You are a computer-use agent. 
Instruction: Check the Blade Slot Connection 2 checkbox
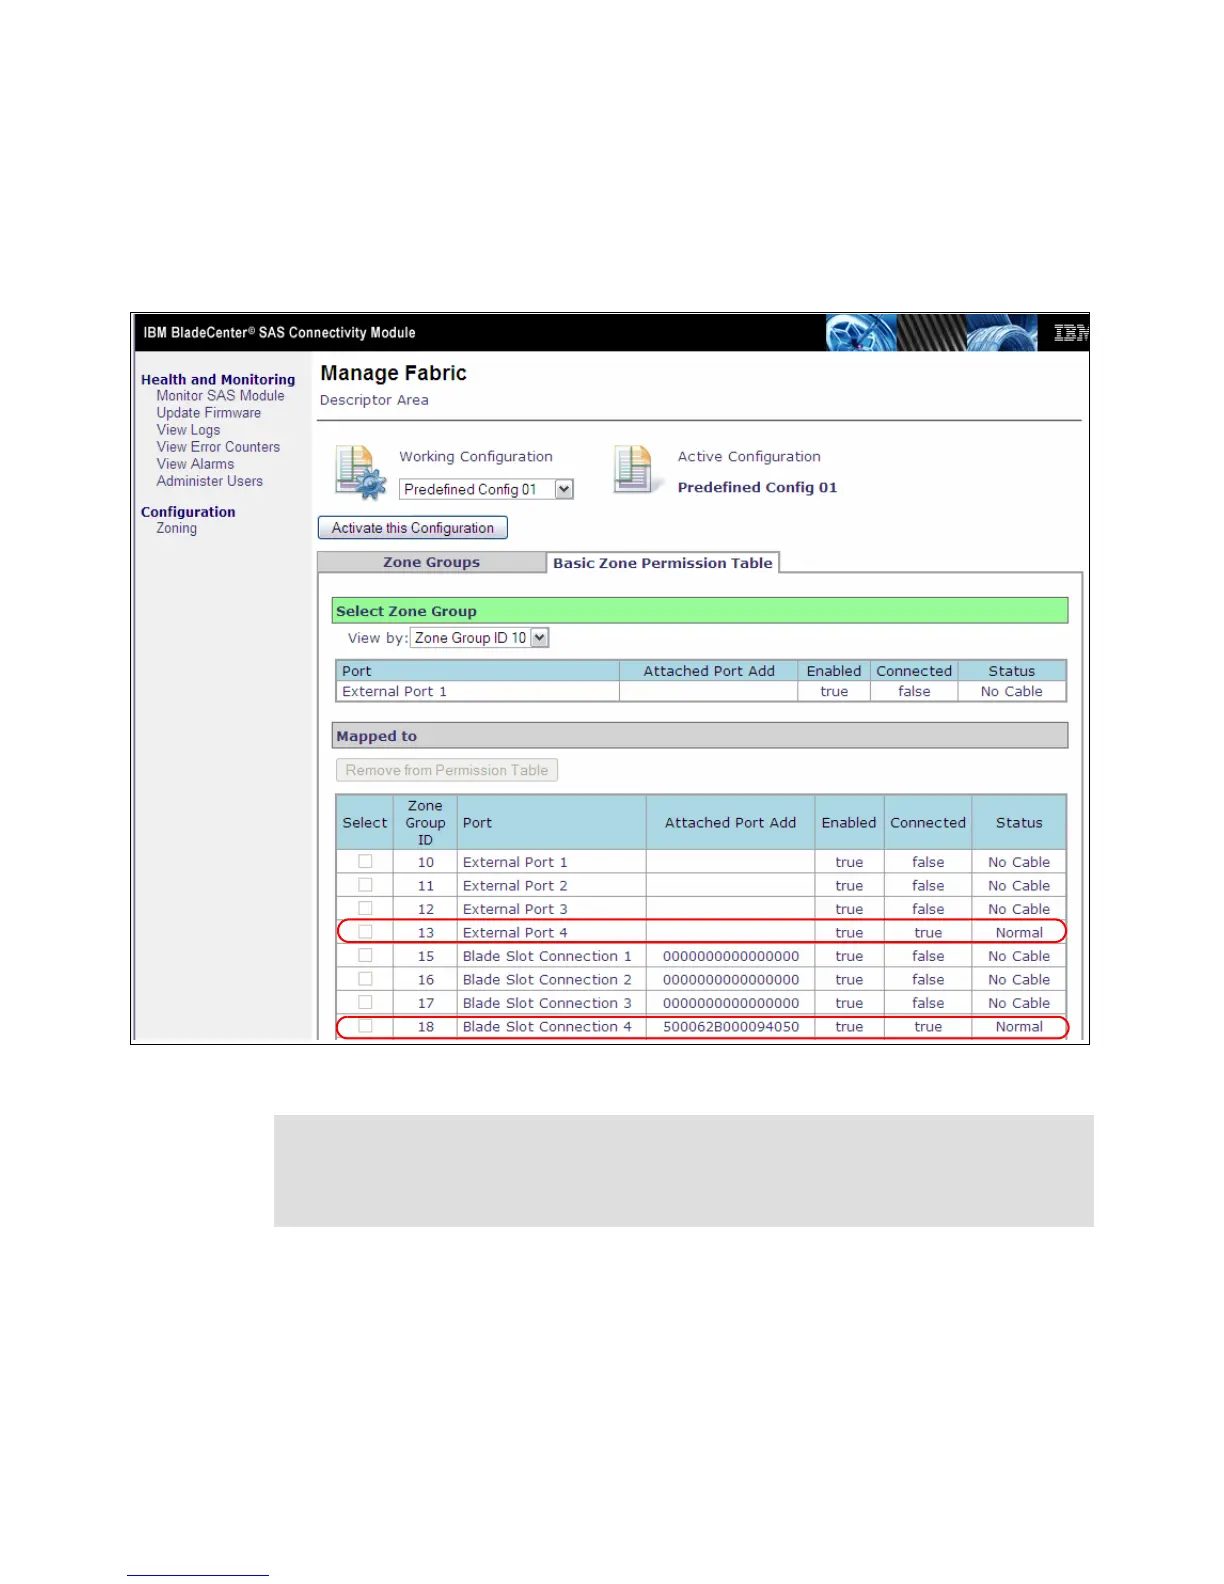[365, 979]
